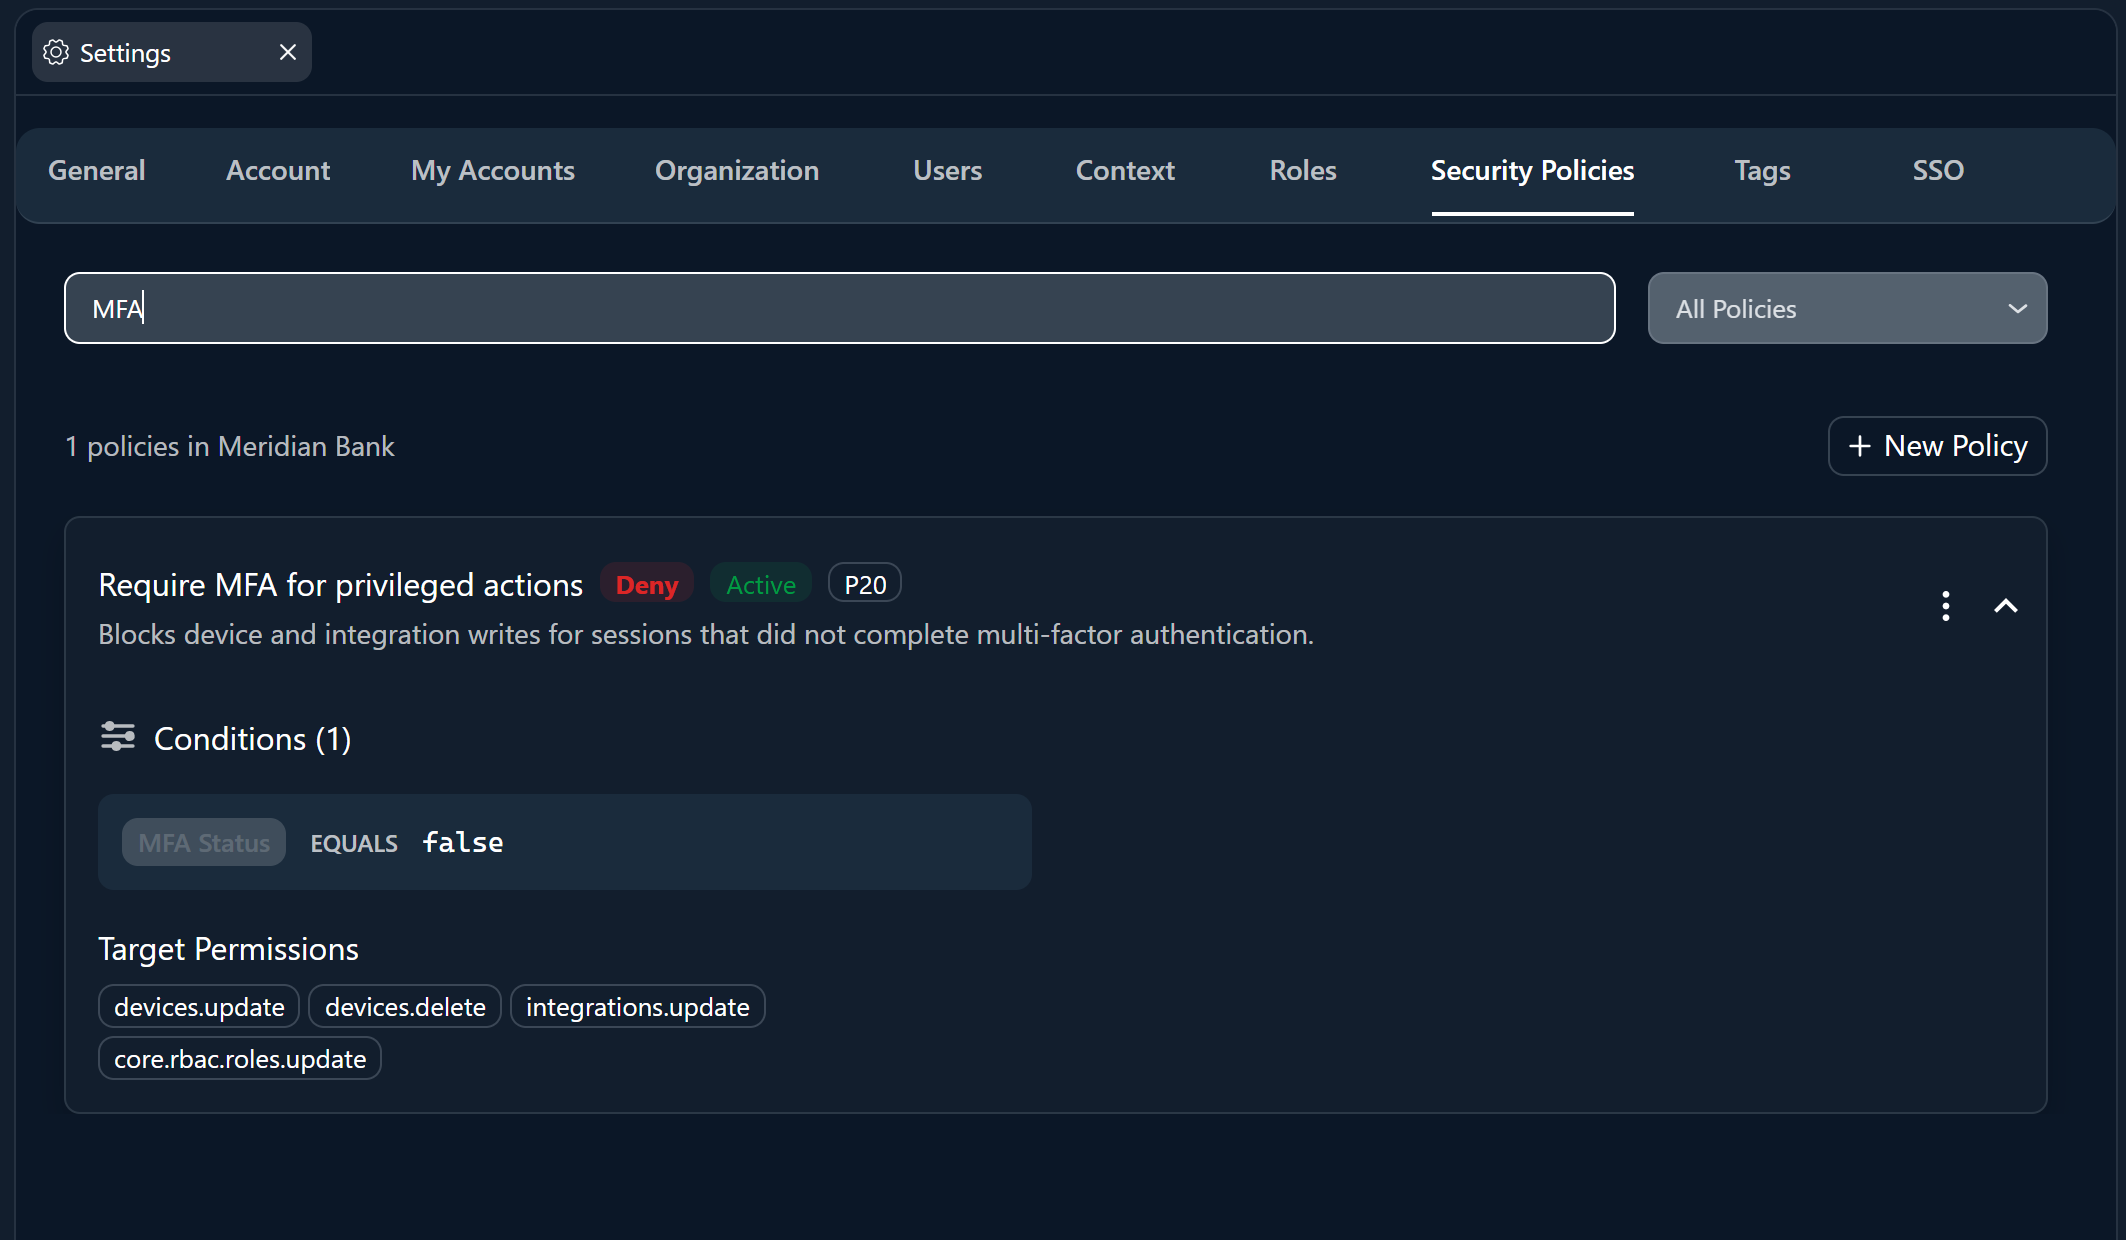
Task: Click the integrations.update permission chip
Action: point(638,1007)
